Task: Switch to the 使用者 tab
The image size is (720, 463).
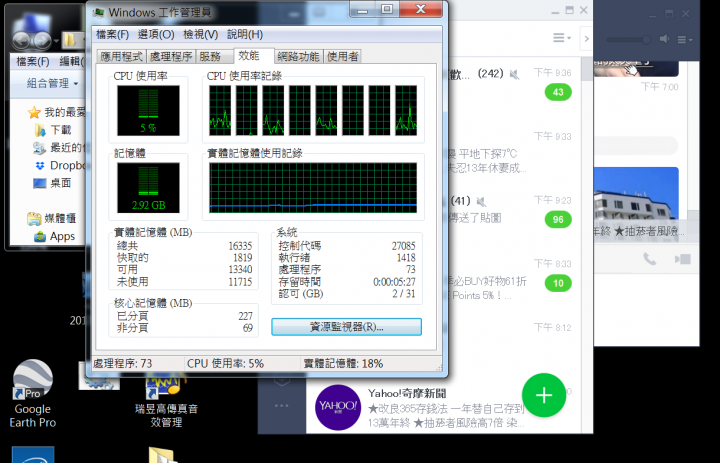Action: point(342,56)
